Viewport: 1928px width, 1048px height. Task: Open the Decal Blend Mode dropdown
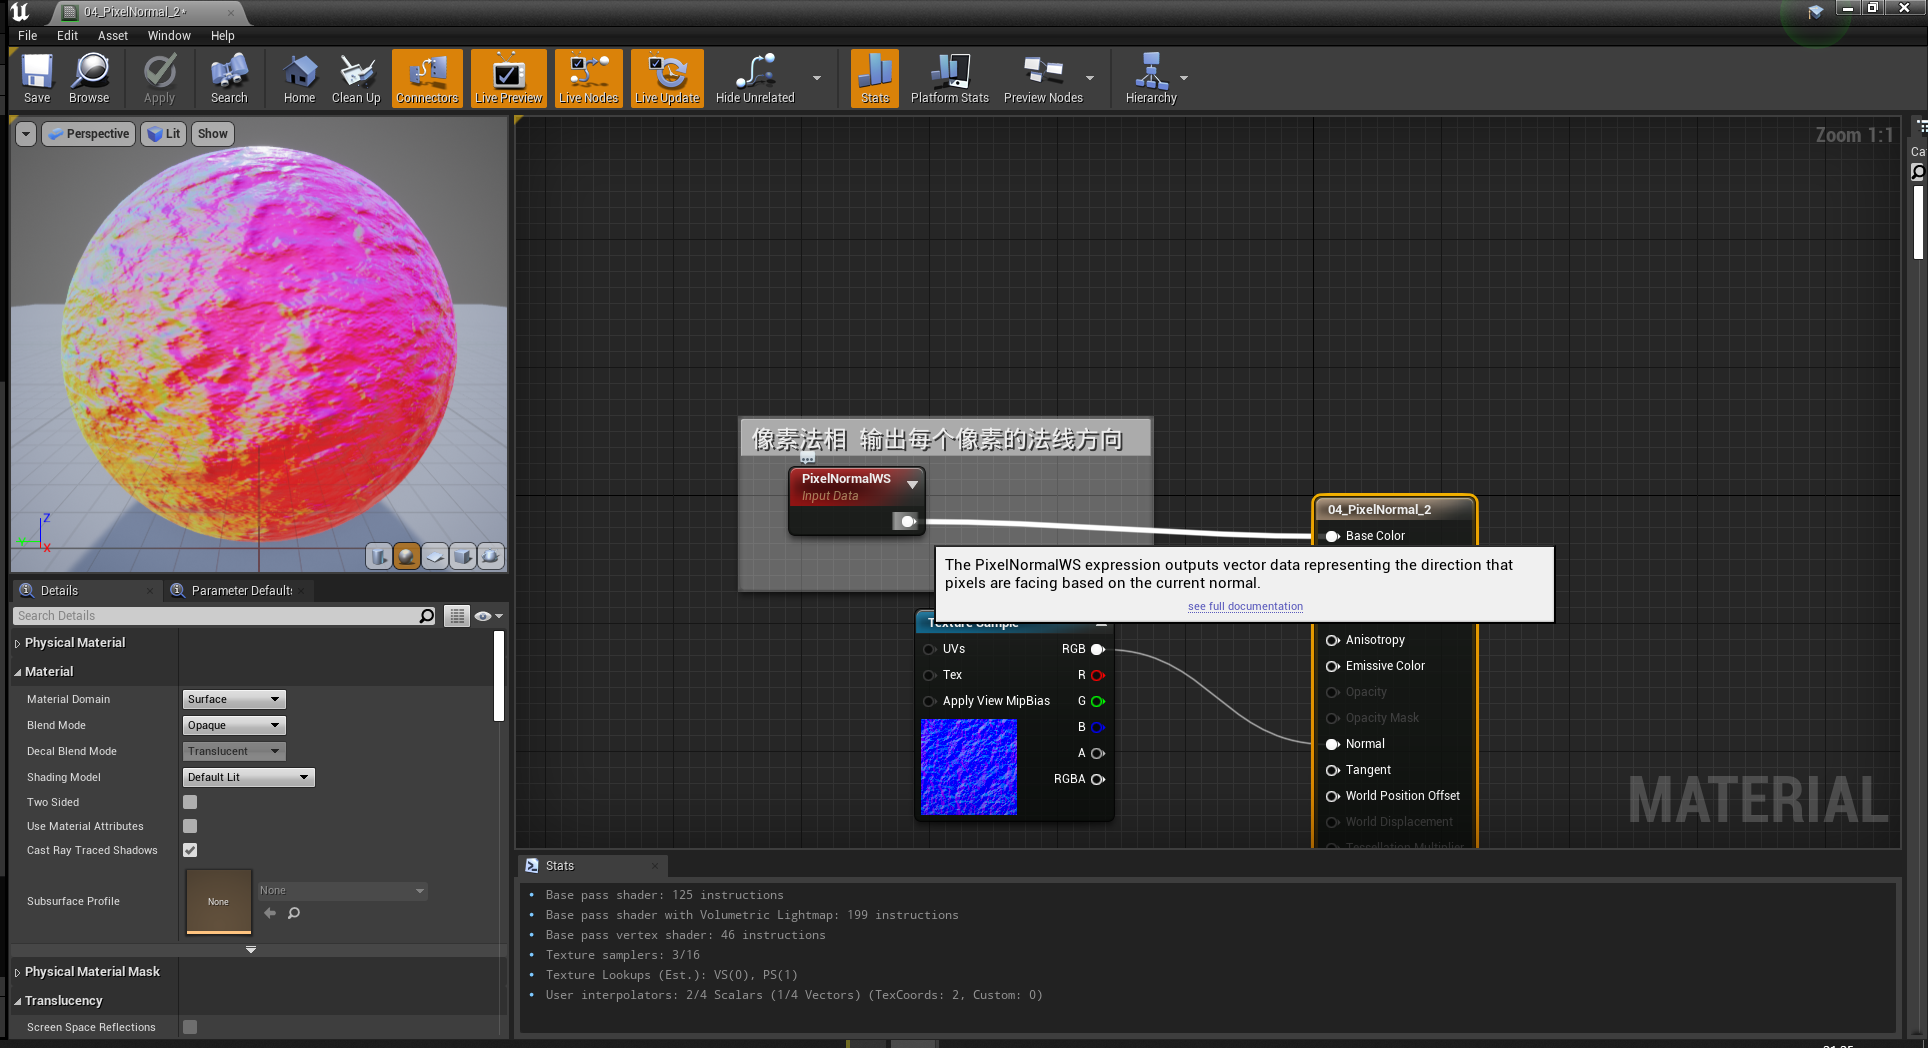click(x=233, y=751)
